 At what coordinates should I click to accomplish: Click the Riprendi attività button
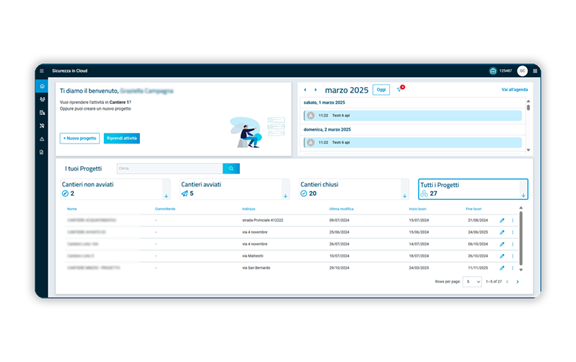click(122, 138)
